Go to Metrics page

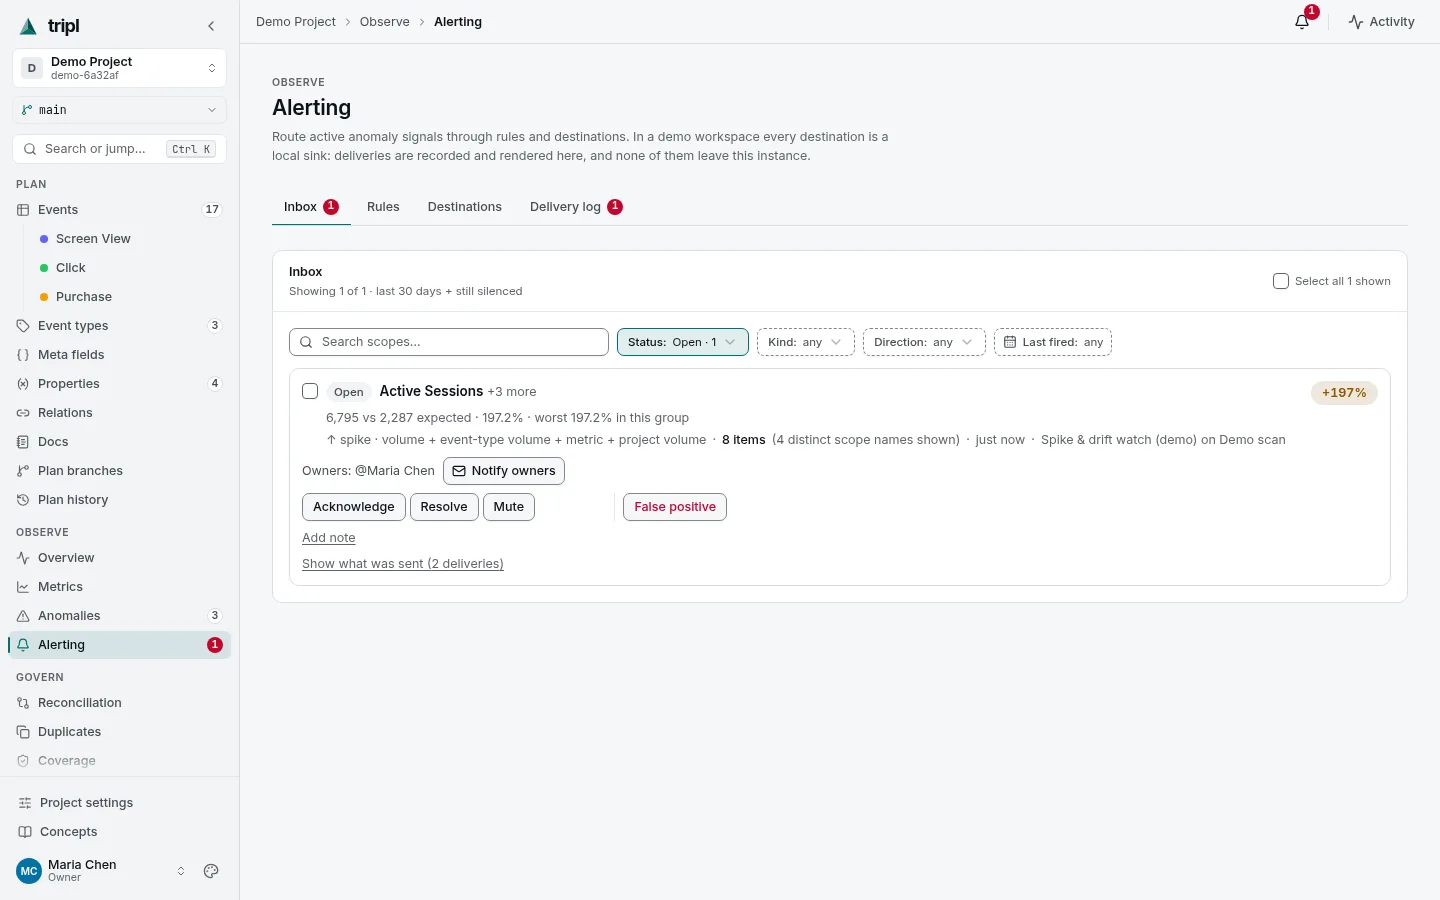click(120, 587)
